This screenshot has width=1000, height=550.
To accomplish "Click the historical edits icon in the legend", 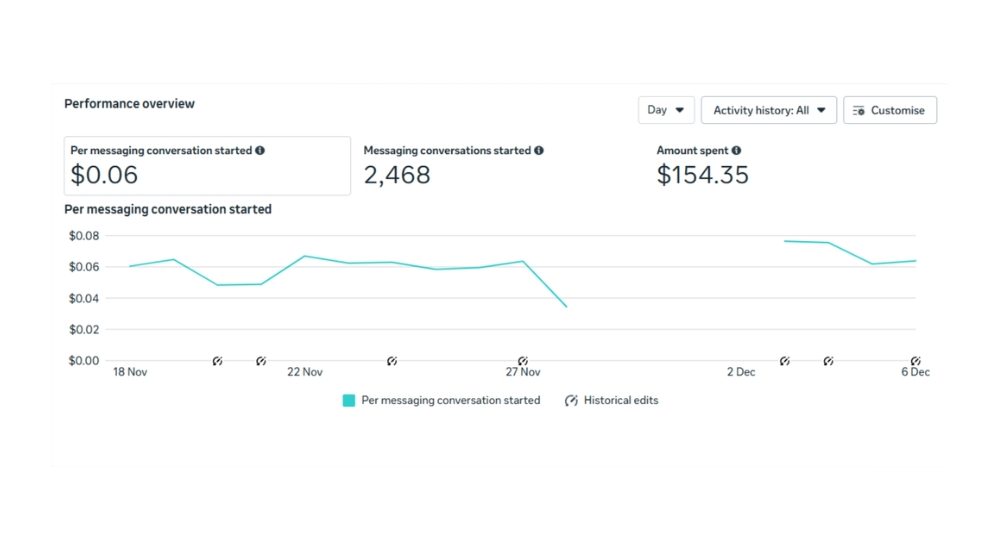I will pyautogui.click(x=571, y=400).
